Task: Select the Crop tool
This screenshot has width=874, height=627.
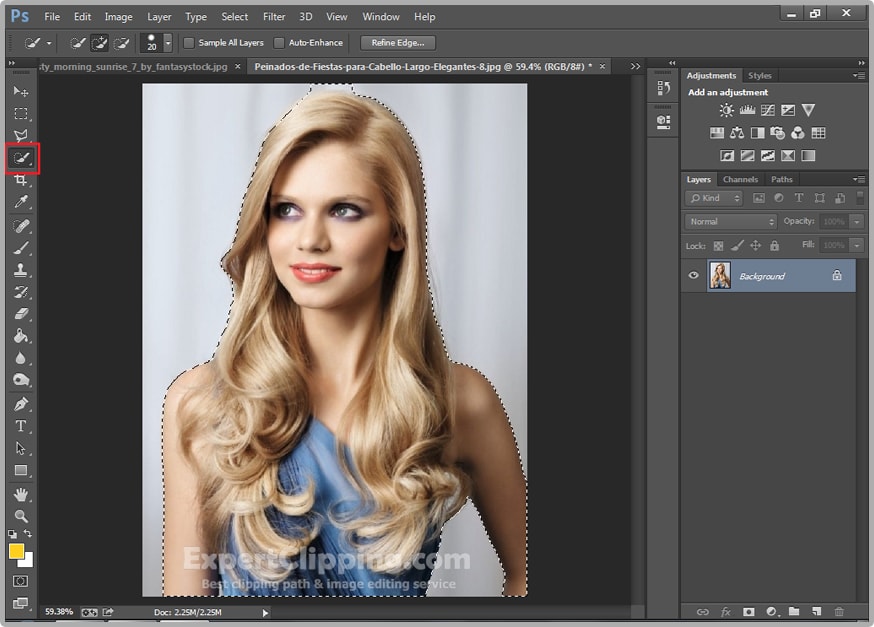Action: tap(21, 180)
